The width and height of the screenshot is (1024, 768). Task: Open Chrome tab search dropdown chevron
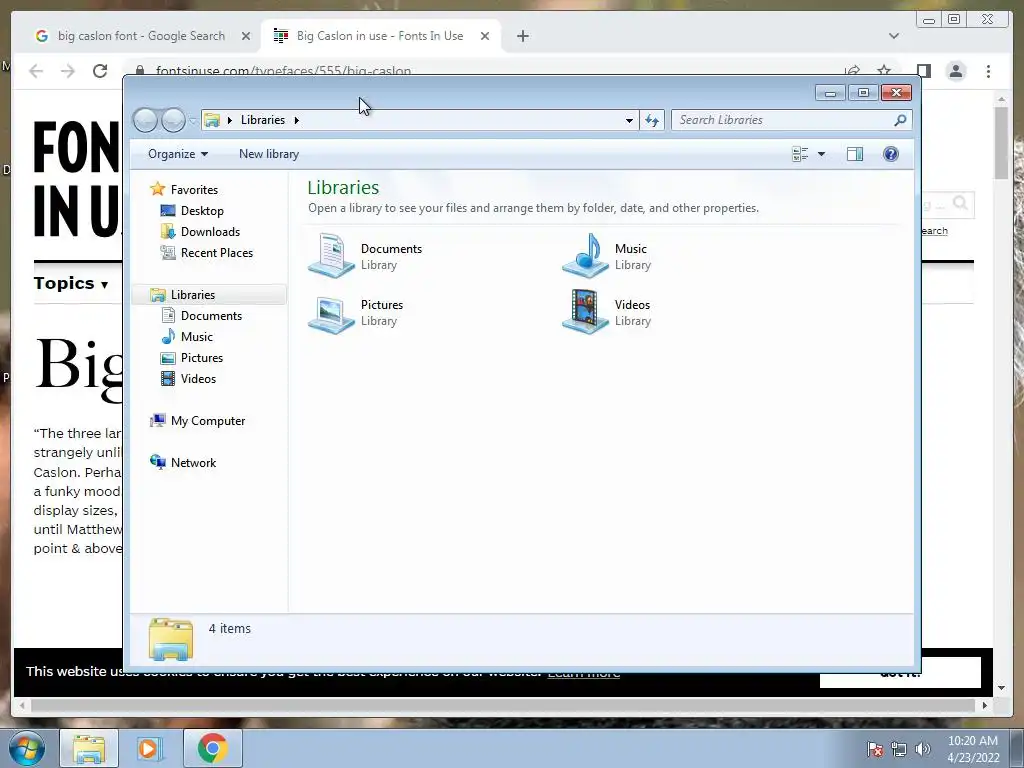click(x=894, y=36)
